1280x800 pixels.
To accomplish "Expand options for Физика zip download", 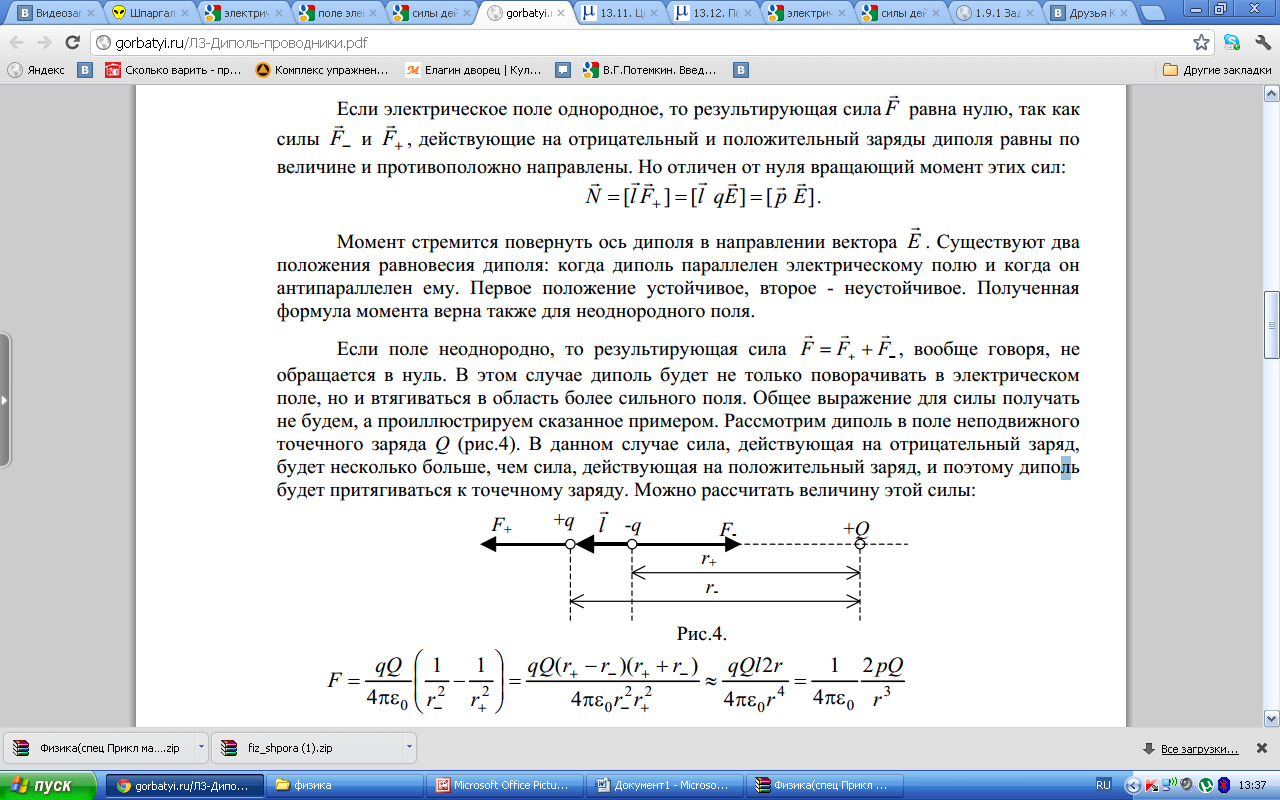I will 201,748.
